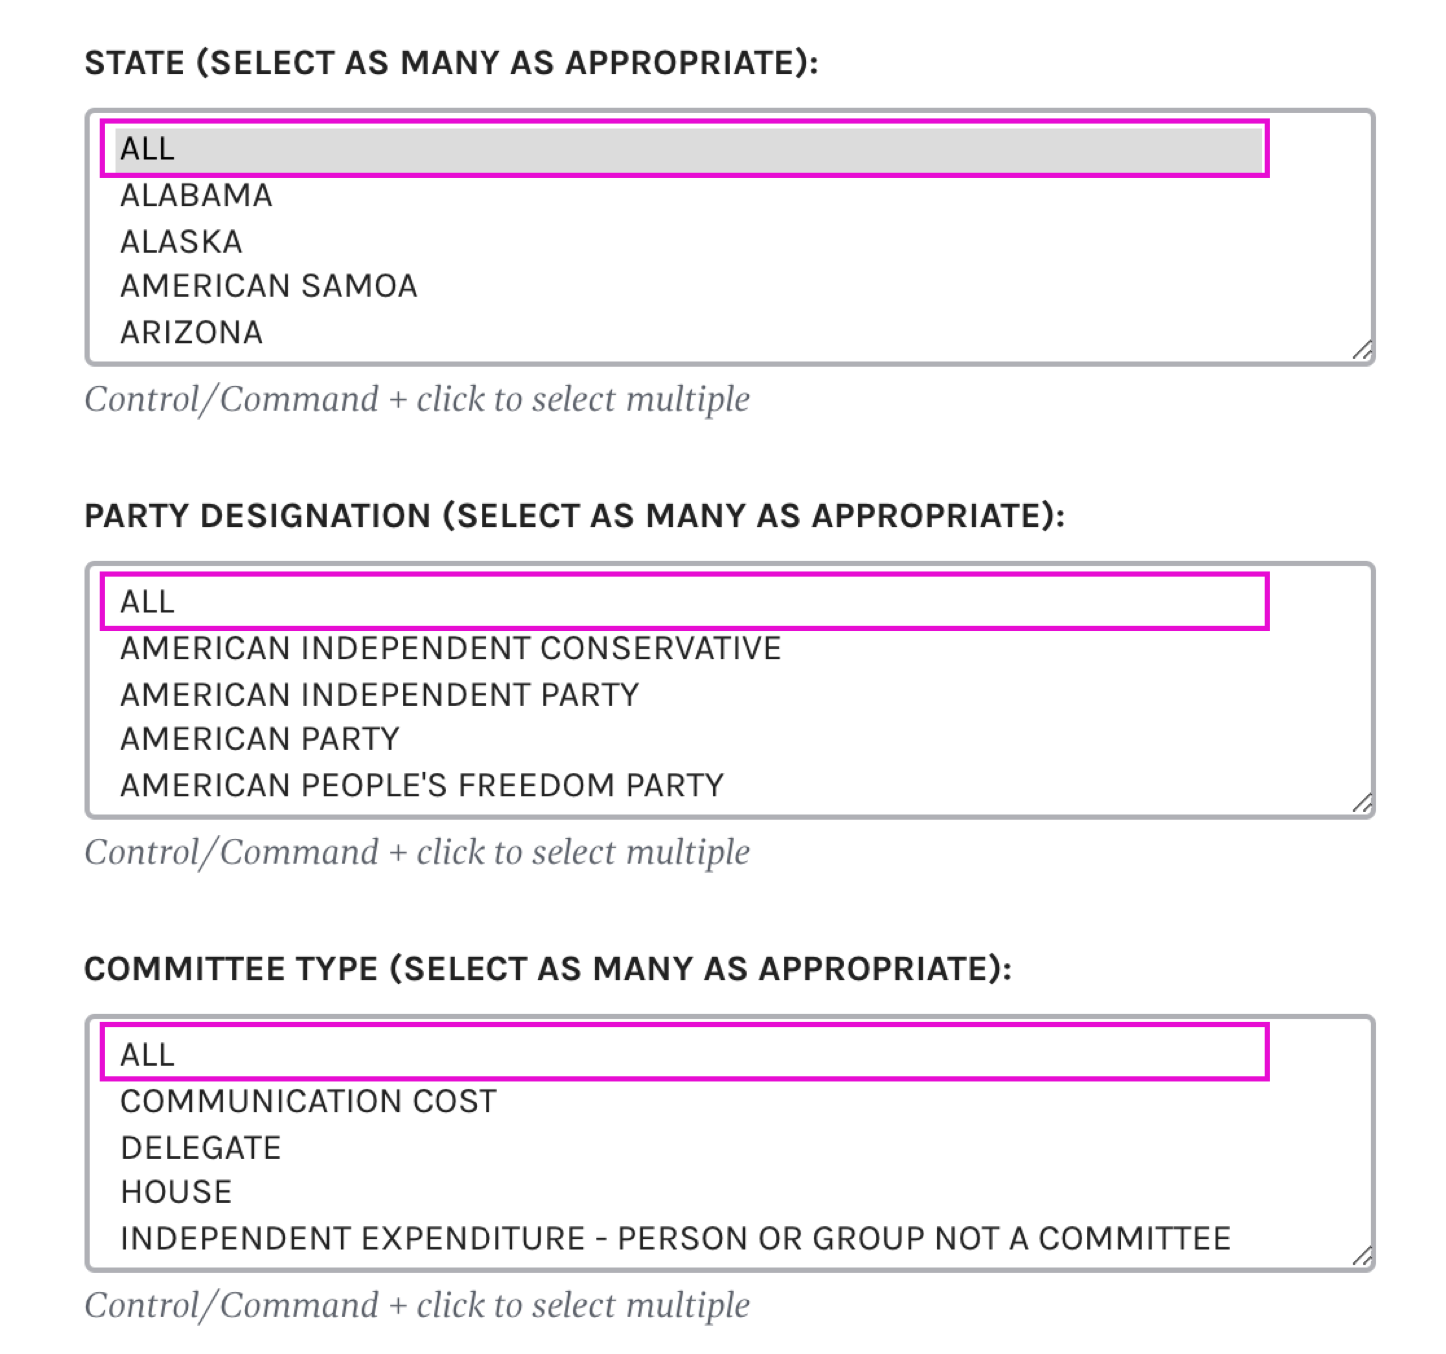Click the State list resize handle
The image size is (1446, 1354).
click(x=1361, y=350)
